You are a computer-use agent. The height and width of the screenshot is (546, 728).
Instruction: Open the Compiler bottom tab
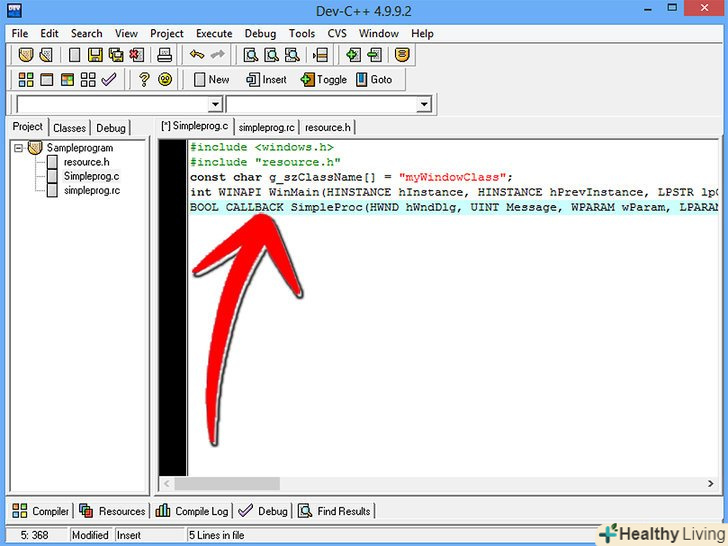tap(40, 511)
